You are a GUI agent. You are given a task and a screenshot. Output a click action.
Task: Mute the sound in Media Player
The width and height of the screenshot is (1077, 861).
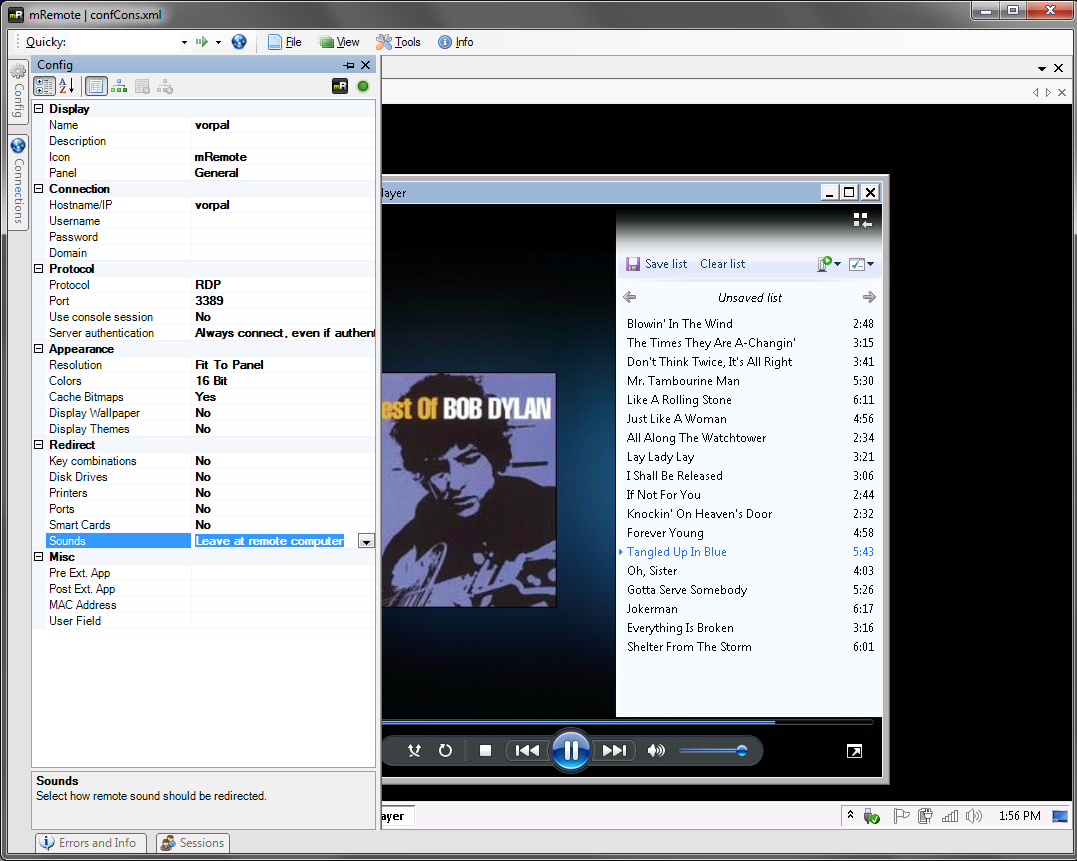tap(656, 749)
